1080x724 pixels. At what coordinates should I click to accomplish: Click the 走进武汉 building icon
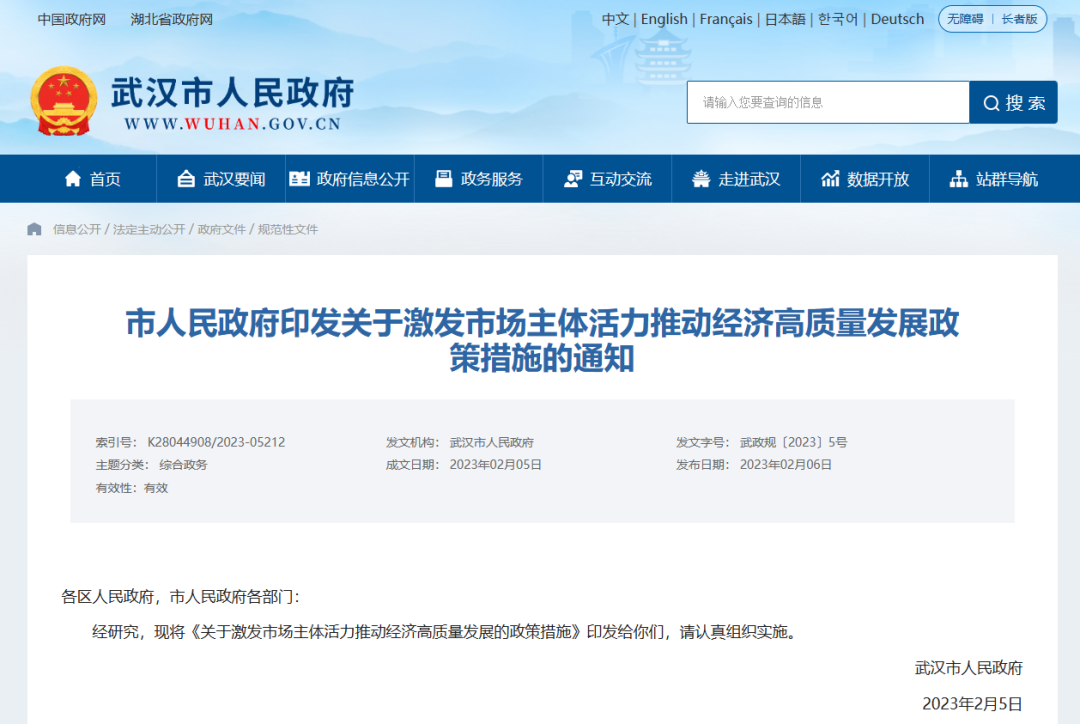[701, 179]
